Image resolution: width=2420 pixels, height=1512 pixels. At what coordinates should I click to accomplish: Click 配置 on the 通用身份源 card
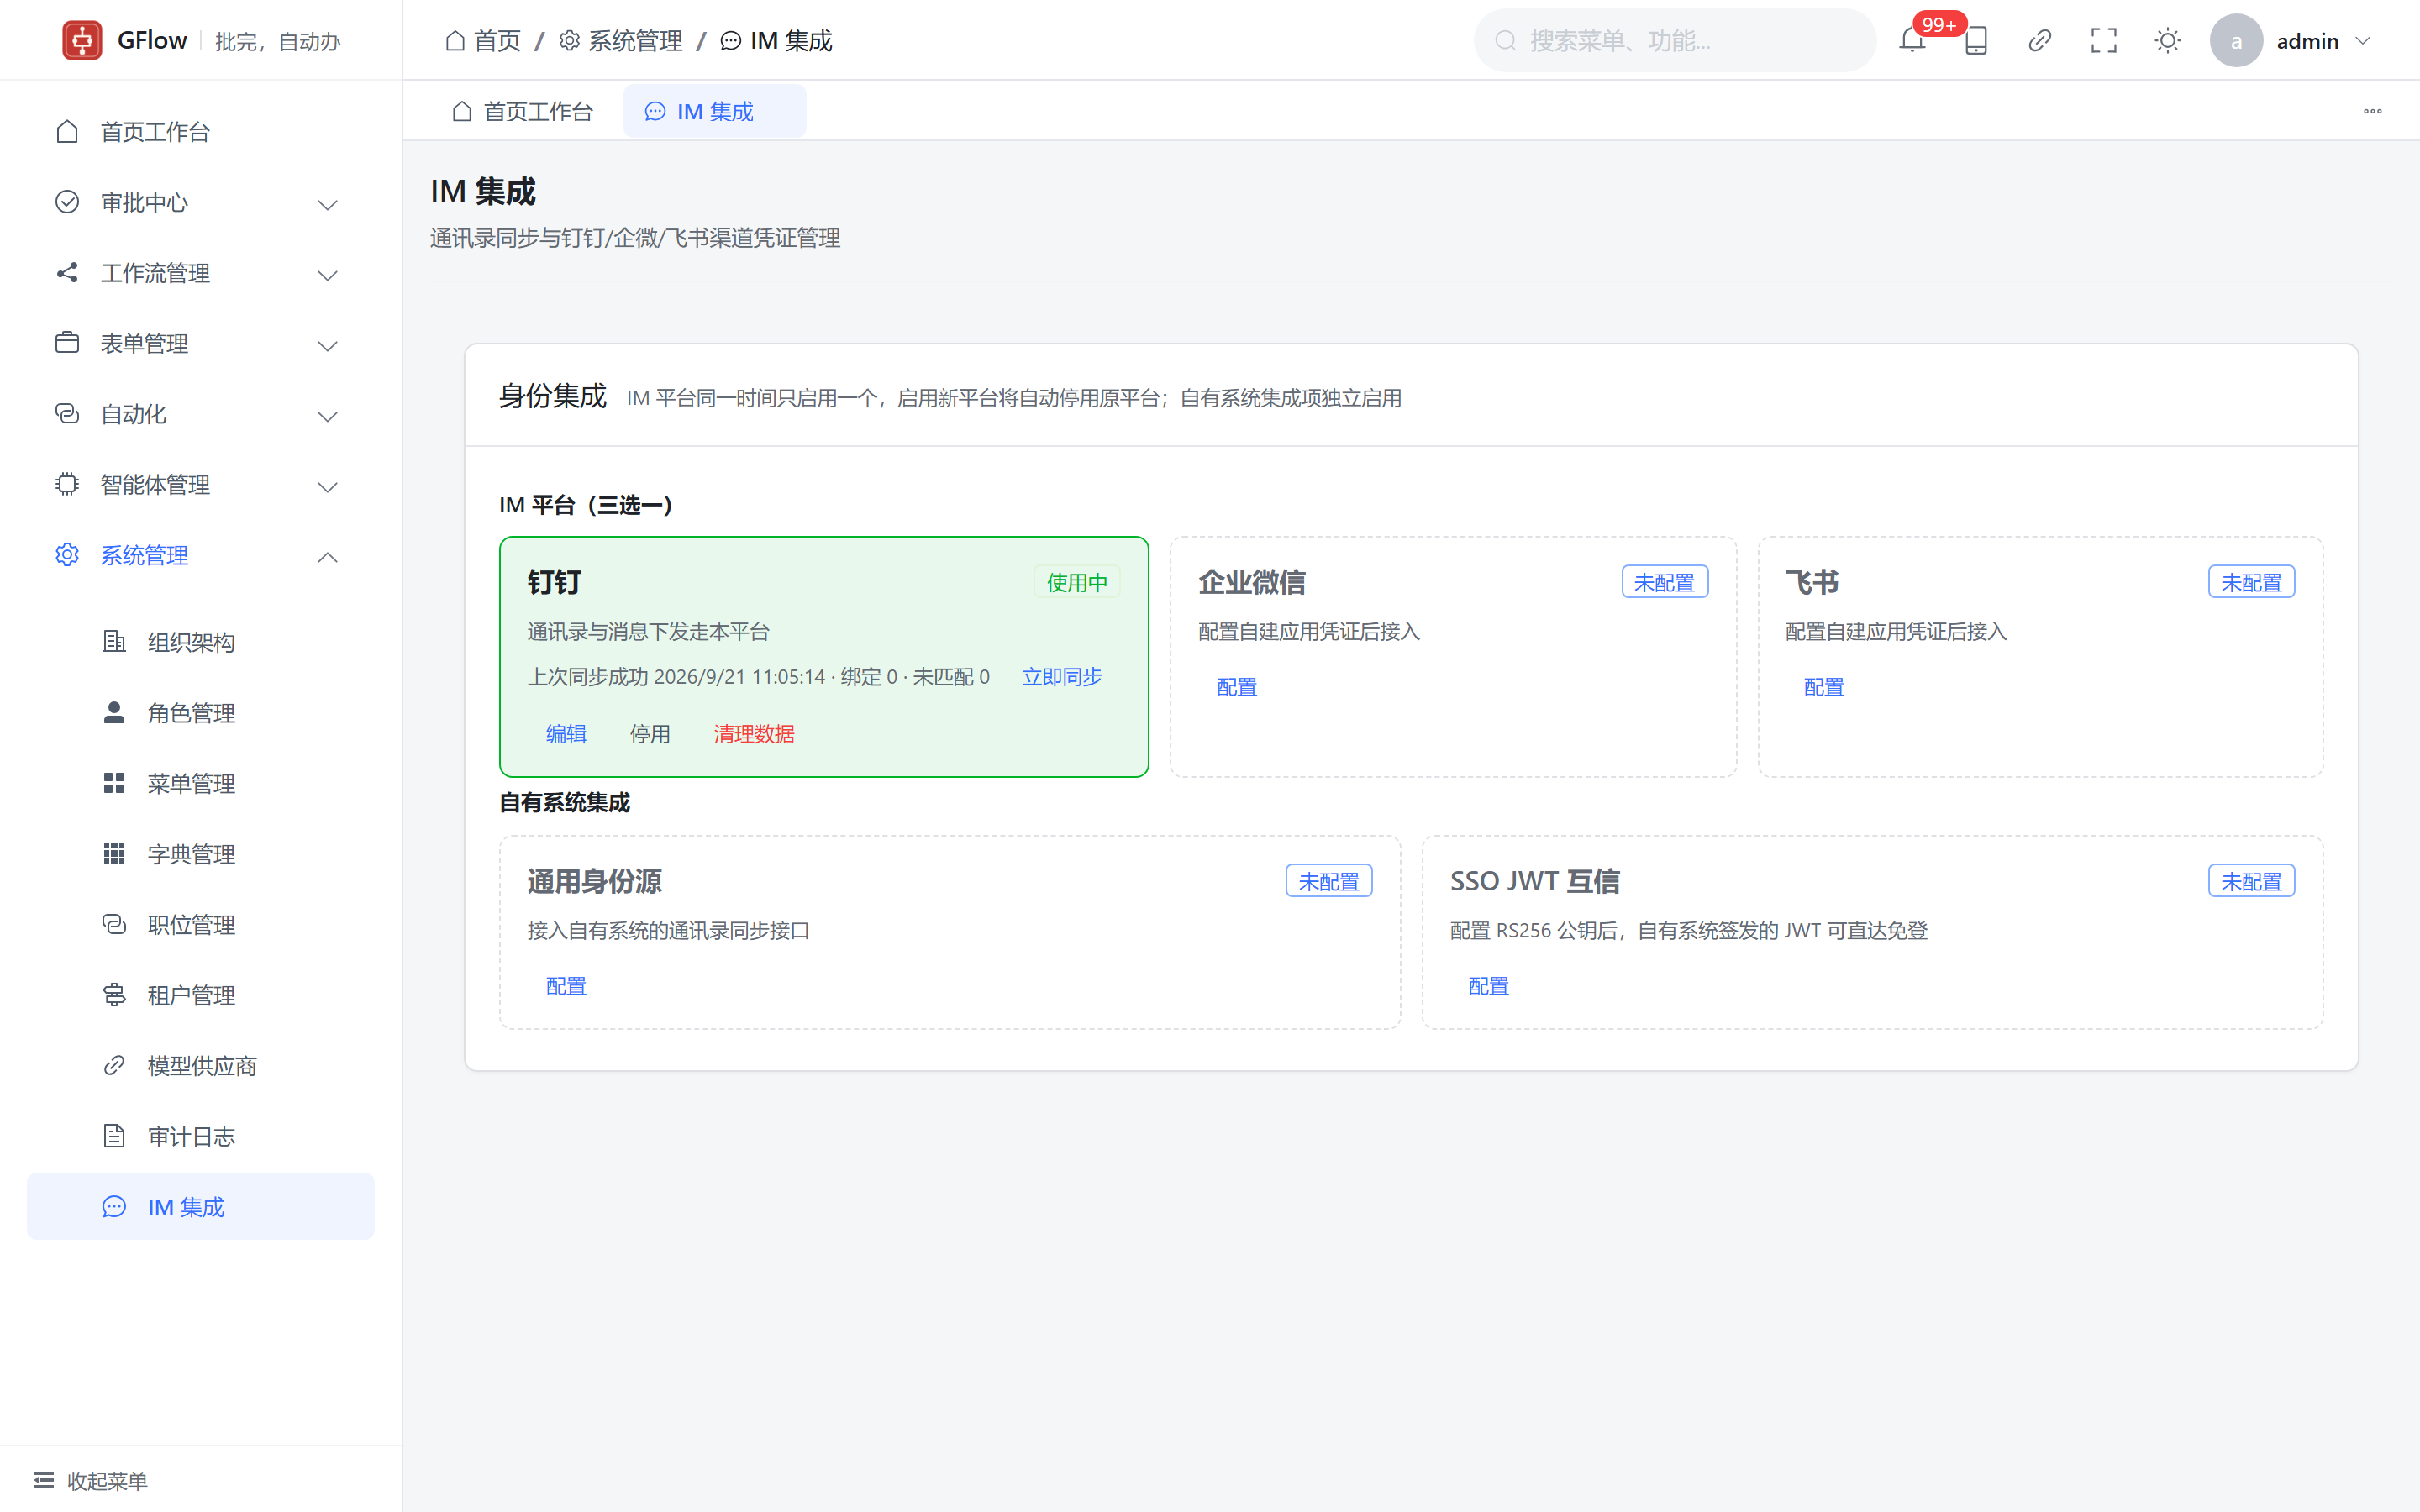(566, 986)
